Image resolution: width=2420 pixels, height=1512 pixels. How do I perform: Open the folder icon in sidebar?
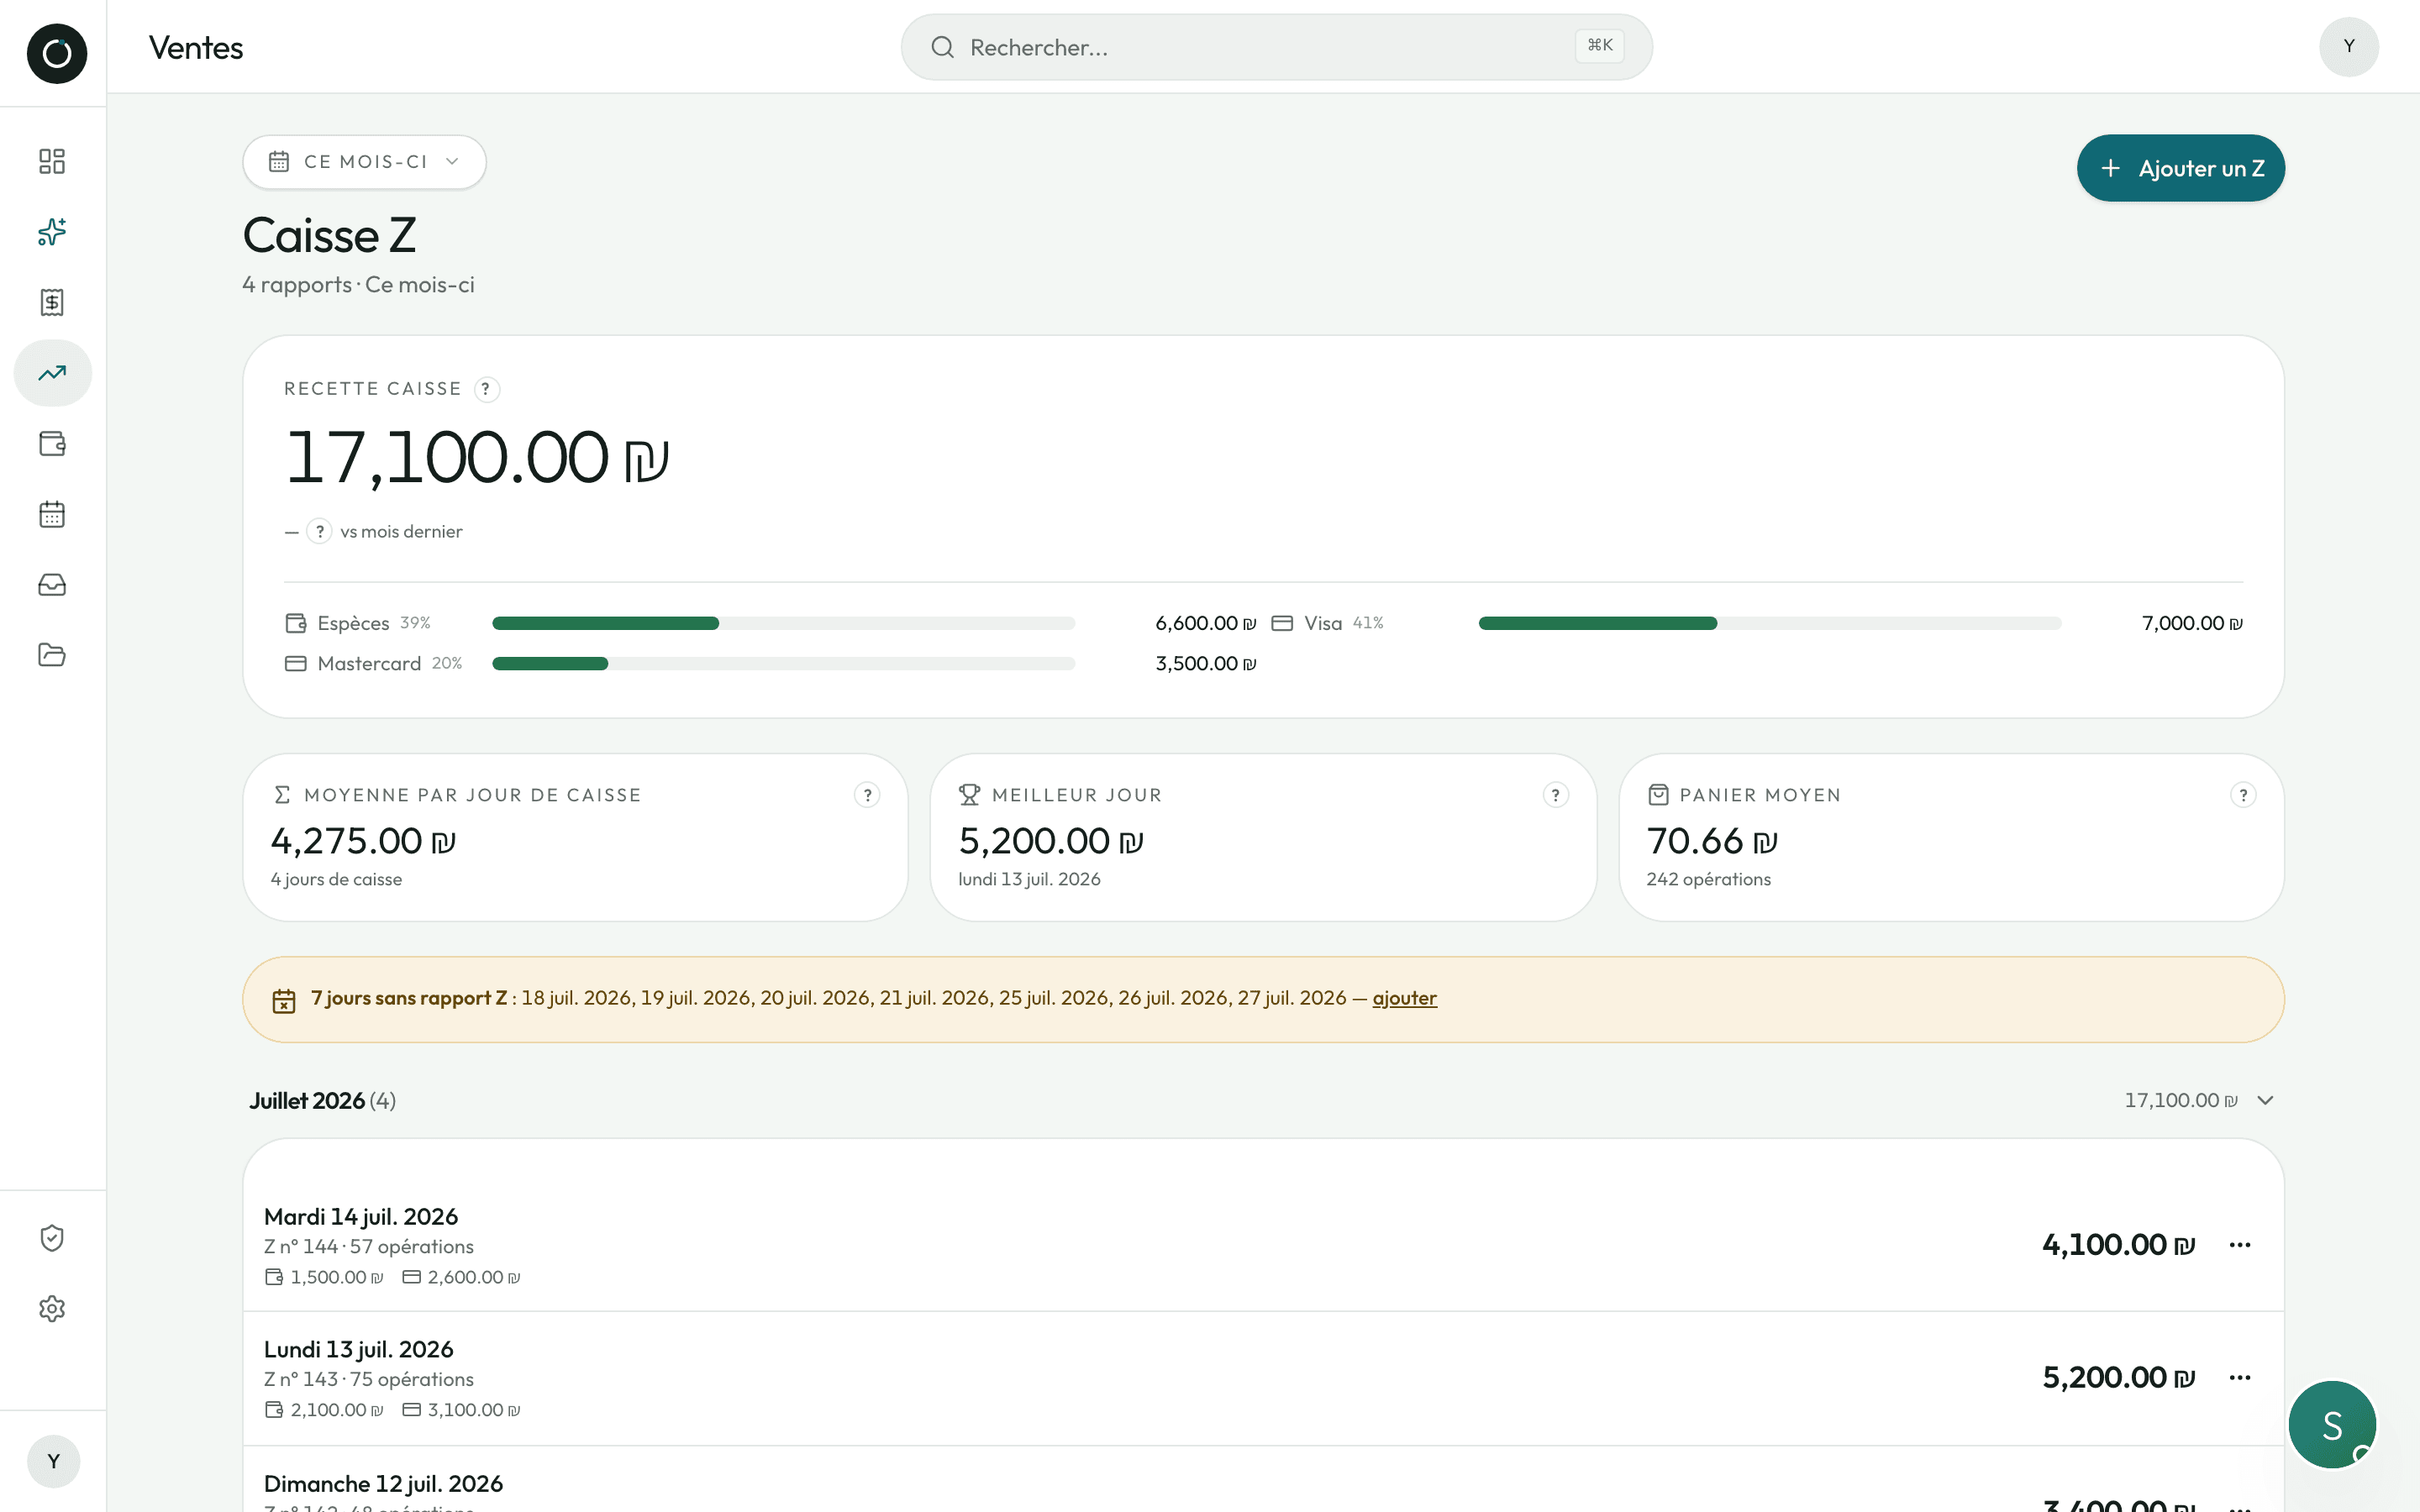tap(52, 655)
